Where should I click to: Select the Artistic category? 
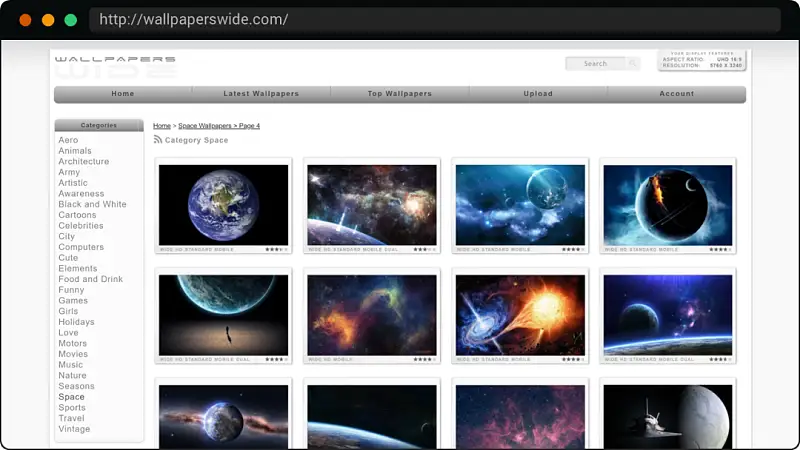[x=73, y=183]
